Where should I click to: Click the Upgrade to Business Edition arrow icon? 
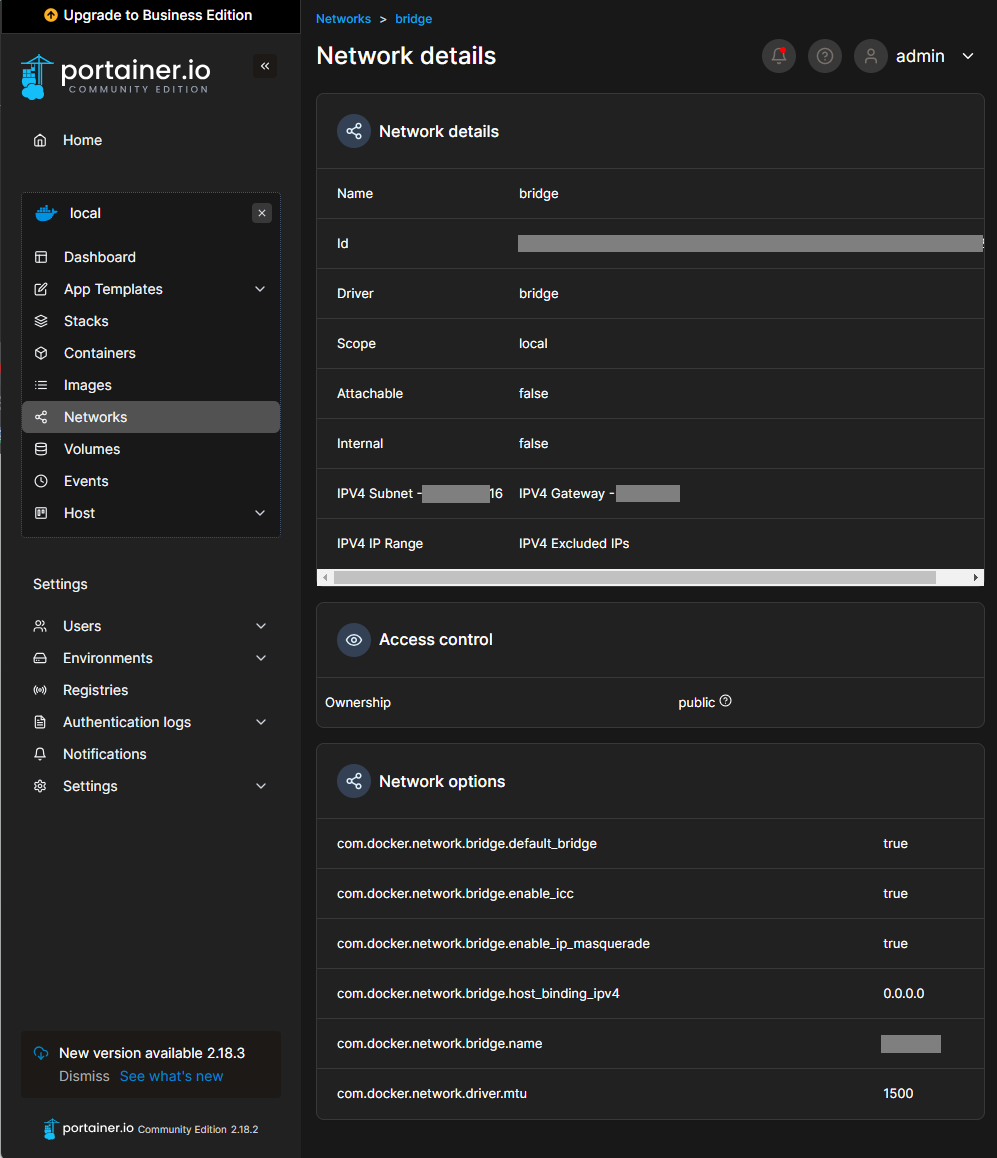pos(51,16)
